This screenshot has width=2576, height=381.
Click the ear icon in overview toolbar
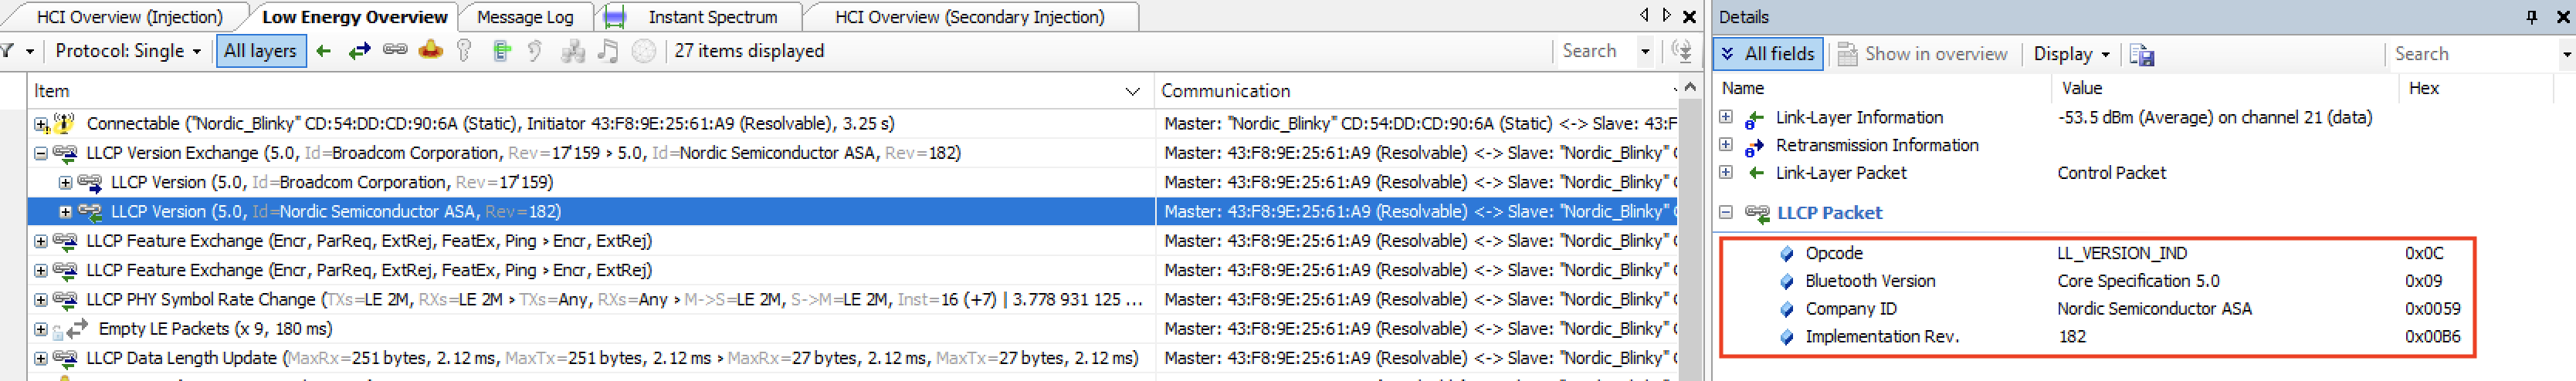click(x=535, y=51)
